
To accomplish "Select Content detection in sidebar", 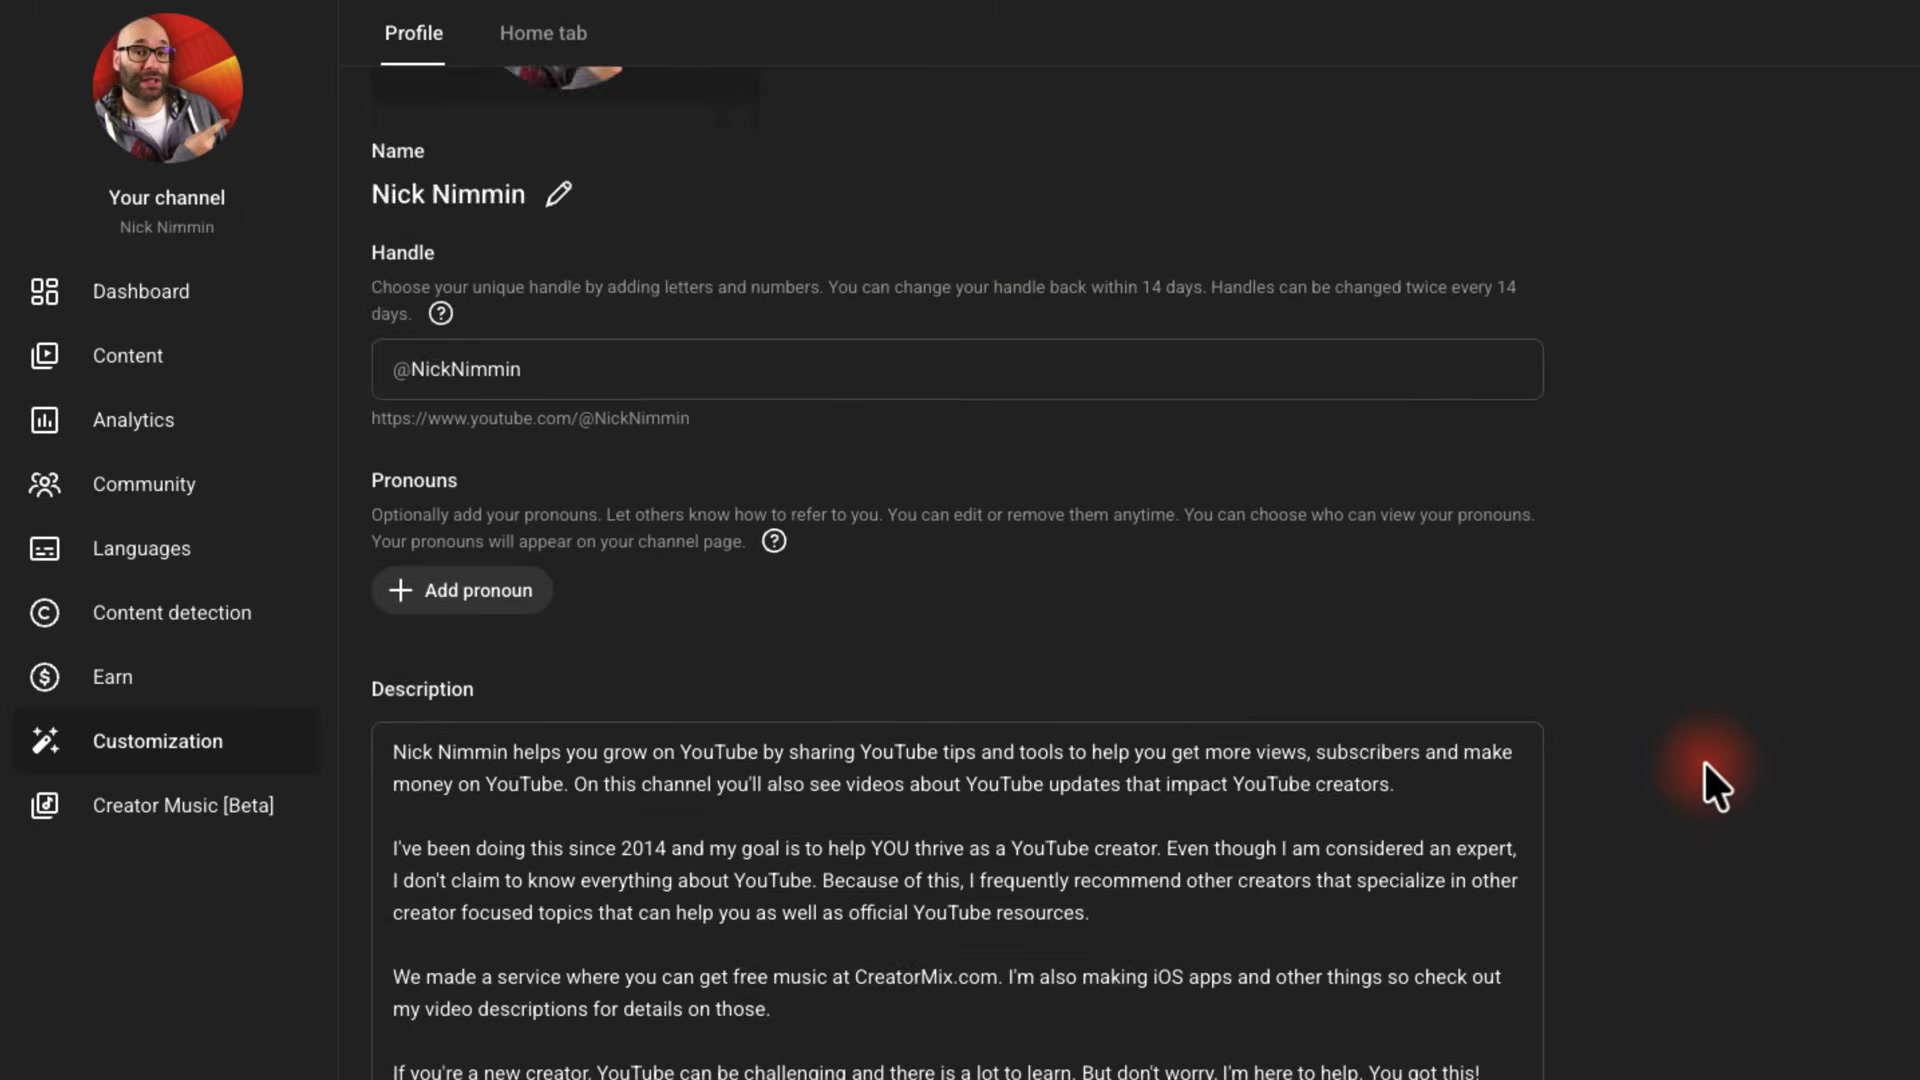I will pyautogui.click(x=172, y=613).
